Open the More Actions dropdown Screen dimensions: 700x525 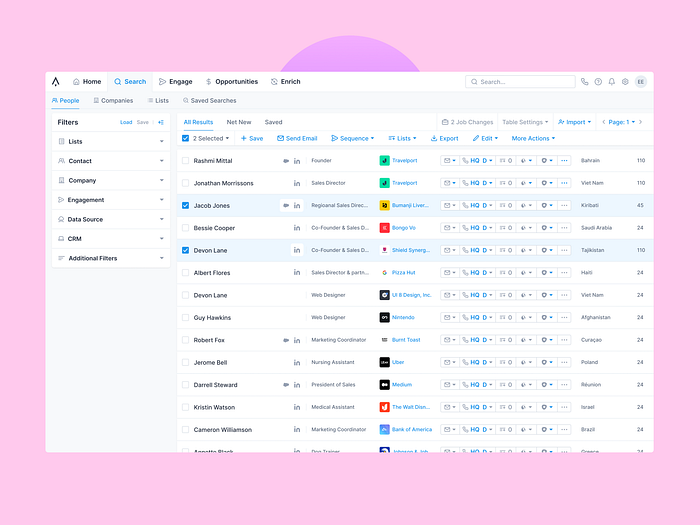pos(533,138)
